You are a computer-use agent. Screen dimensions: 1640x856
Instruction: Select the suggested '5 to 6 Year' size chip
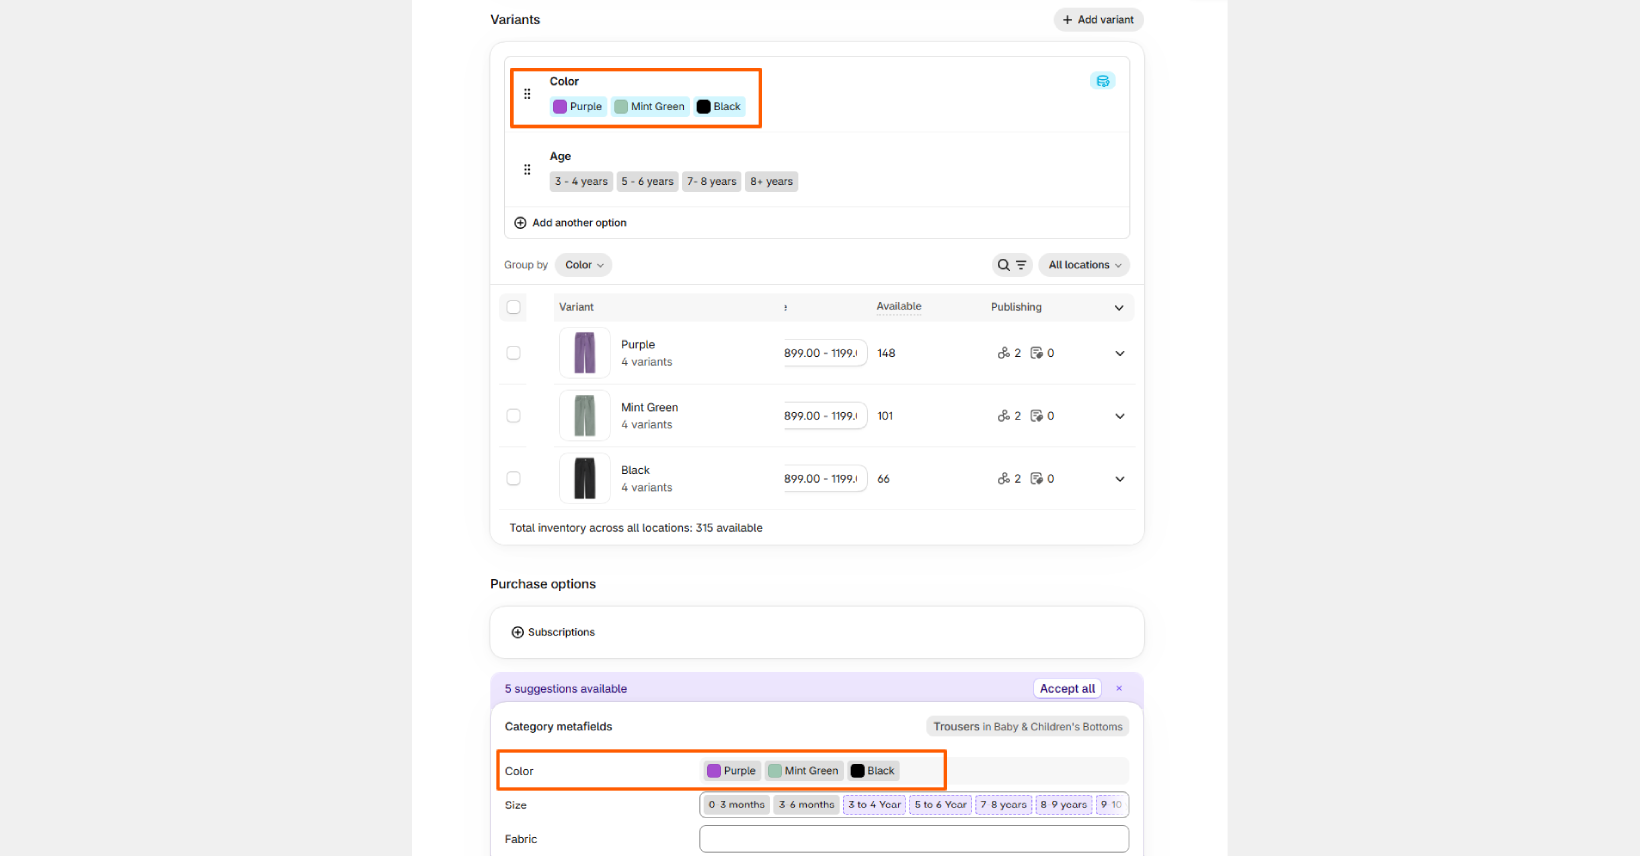click(x=941, y=805)
